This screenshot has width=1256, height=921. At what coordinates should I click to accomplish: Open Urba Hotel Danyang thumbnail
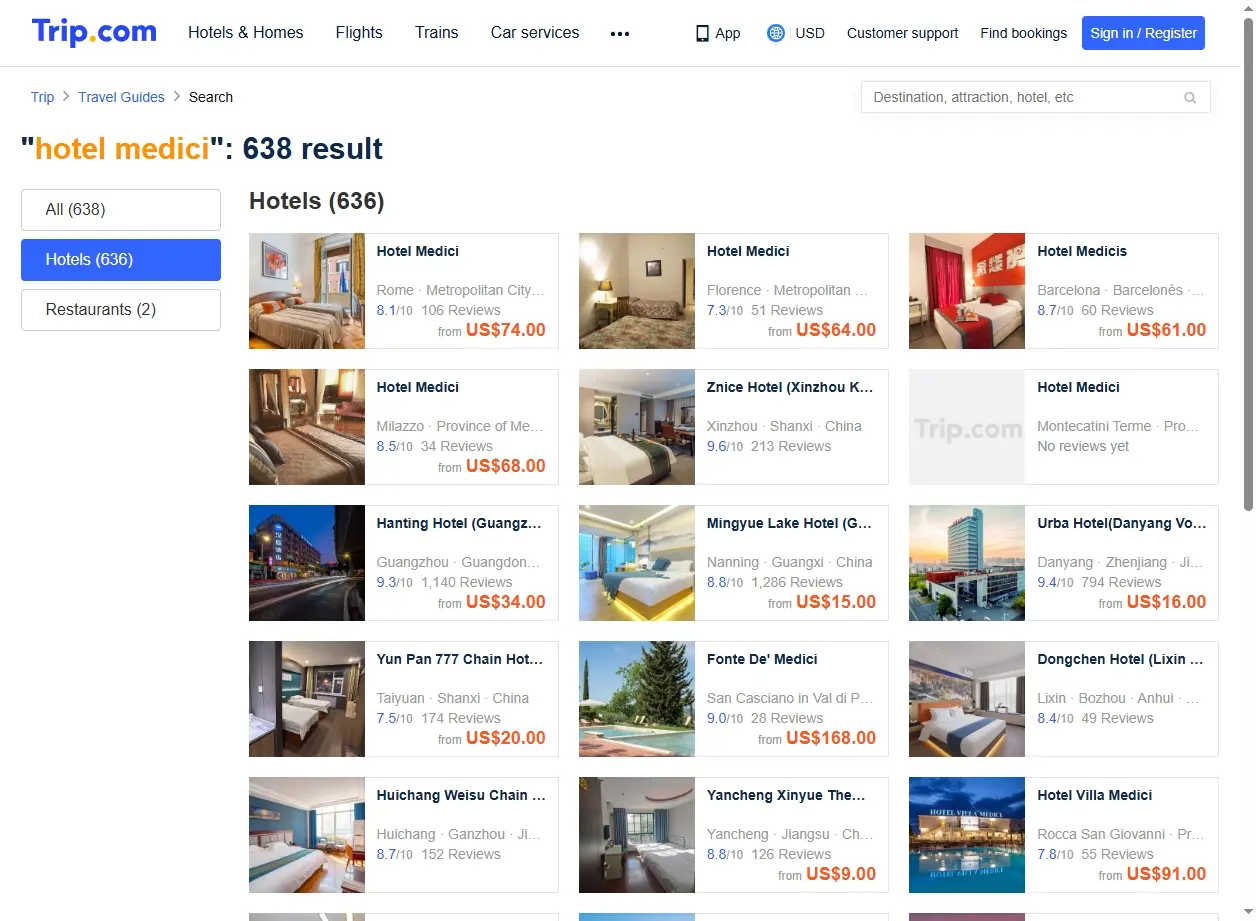(967, 563)
